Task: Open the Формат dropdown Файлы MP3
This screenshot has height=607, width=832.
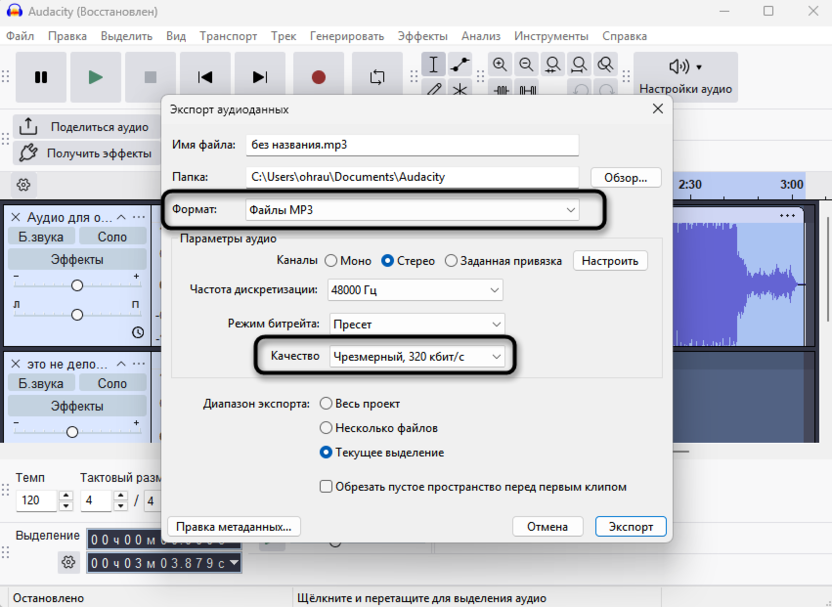Action: (x=412, y=210)
